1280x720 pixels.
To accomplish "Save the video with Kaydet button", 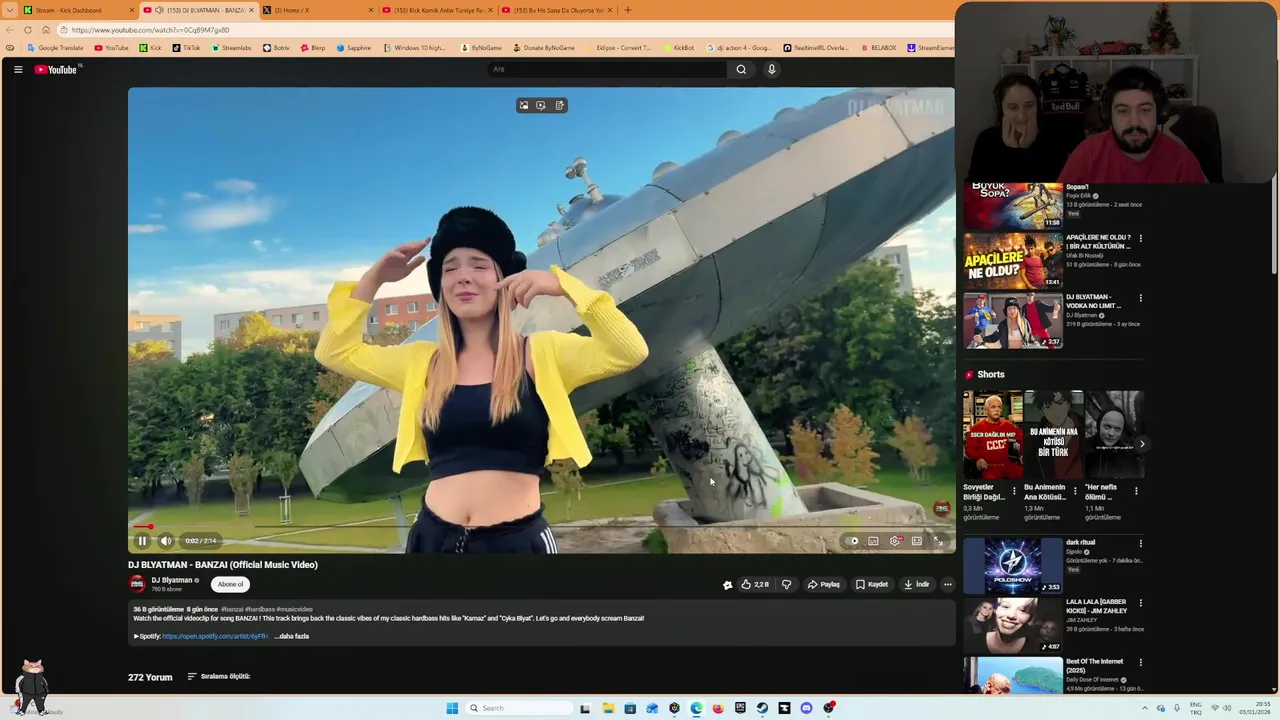I will click(872, 584).
